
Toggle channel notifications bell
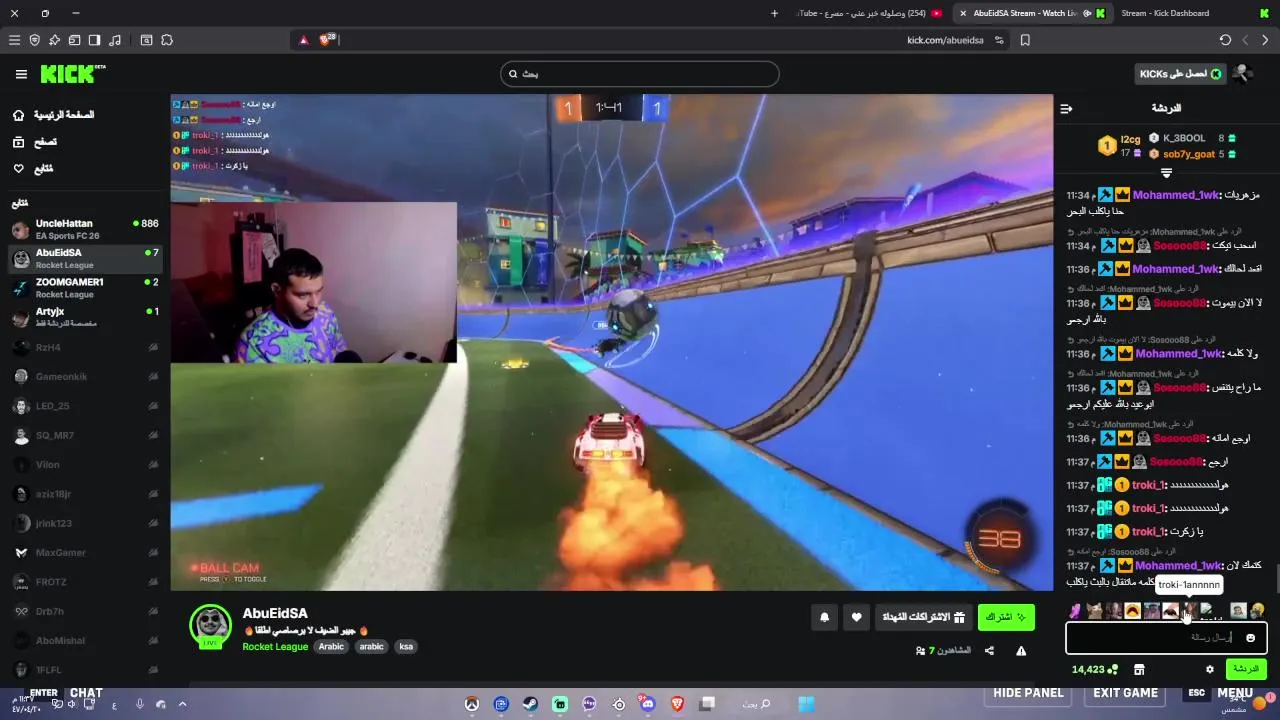coord(824,617)
